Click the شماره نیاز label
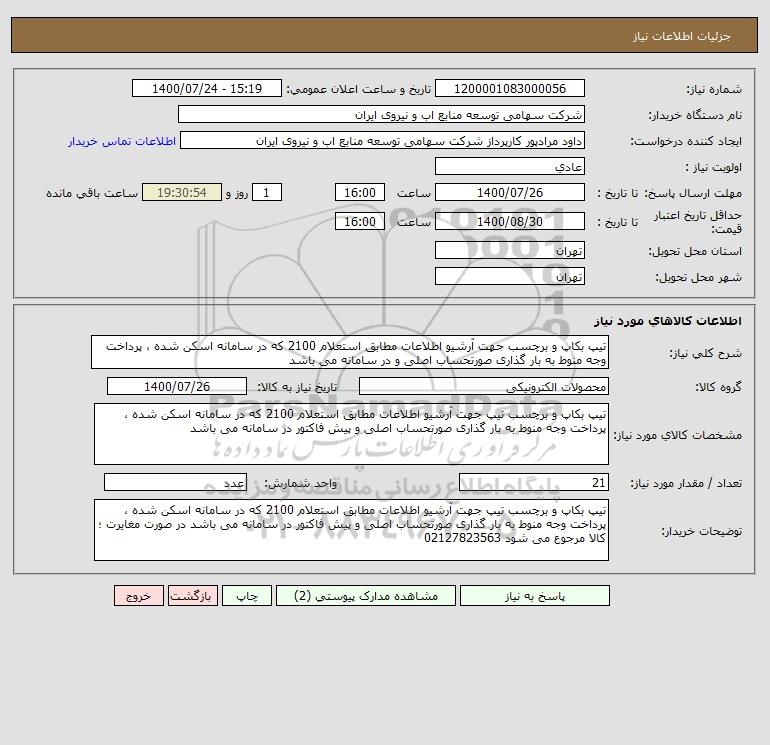This screenshot has width=770, height=745. 714,89
